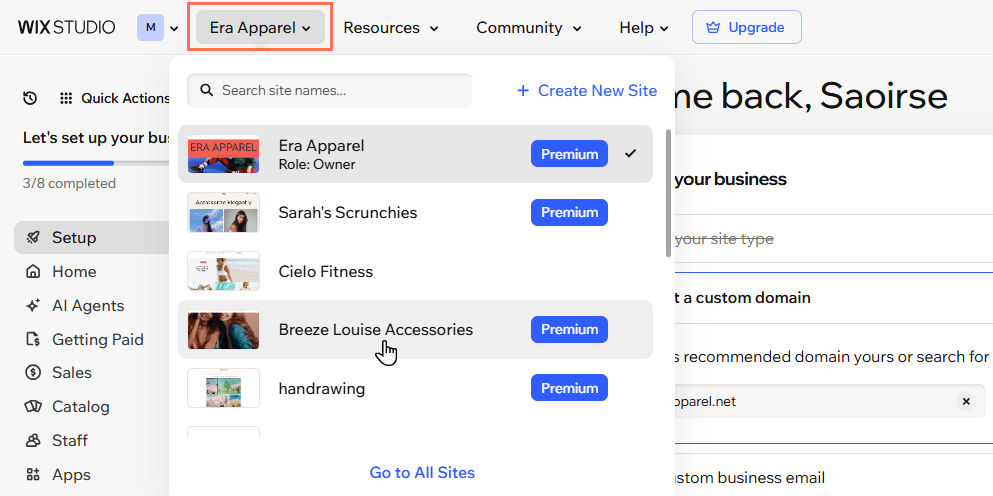The image size is (993, 496).
Task: Clear the recommended domain with X button
Action: (x=966, y=402)
